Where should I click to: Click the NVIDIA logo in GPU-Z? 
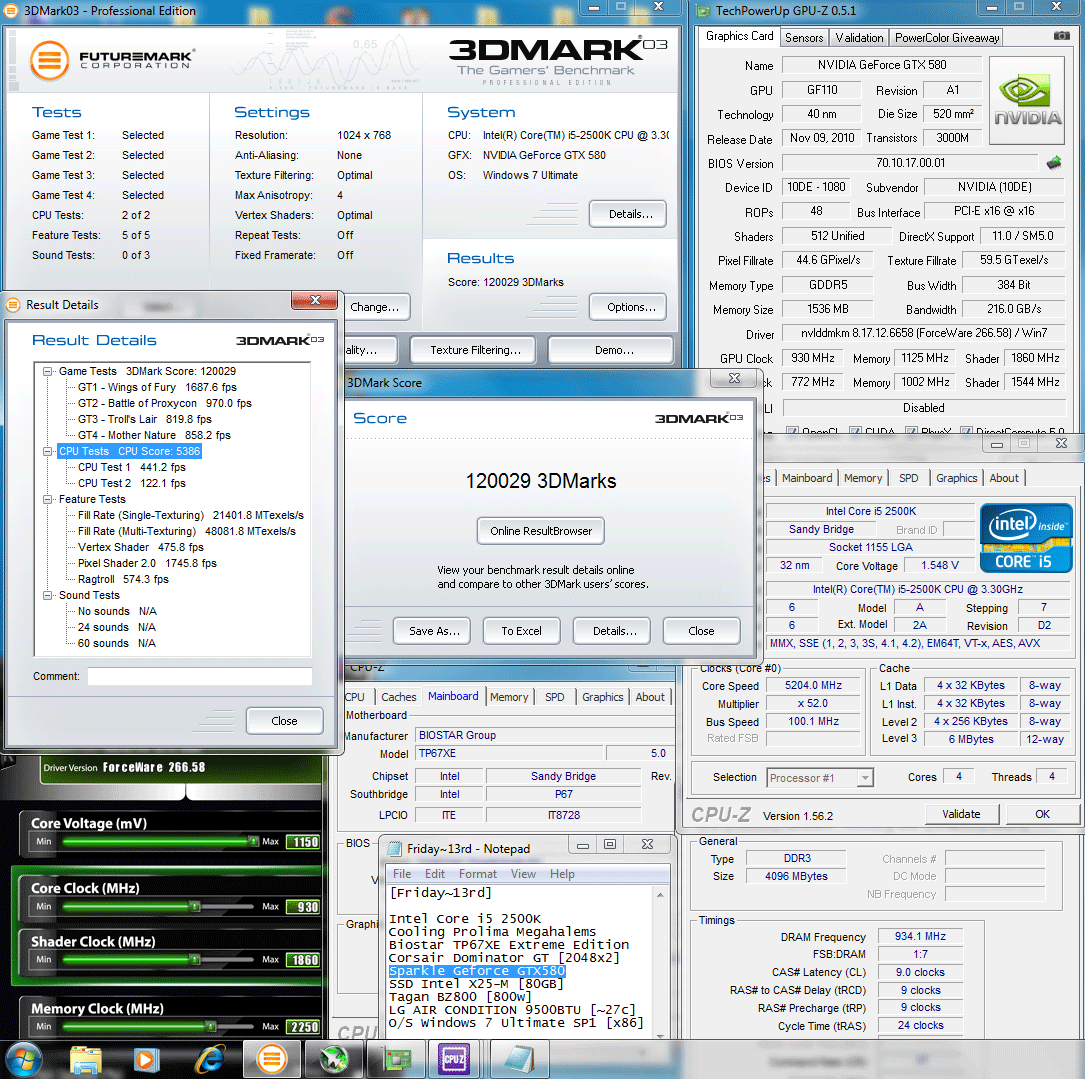point(1027,100)
